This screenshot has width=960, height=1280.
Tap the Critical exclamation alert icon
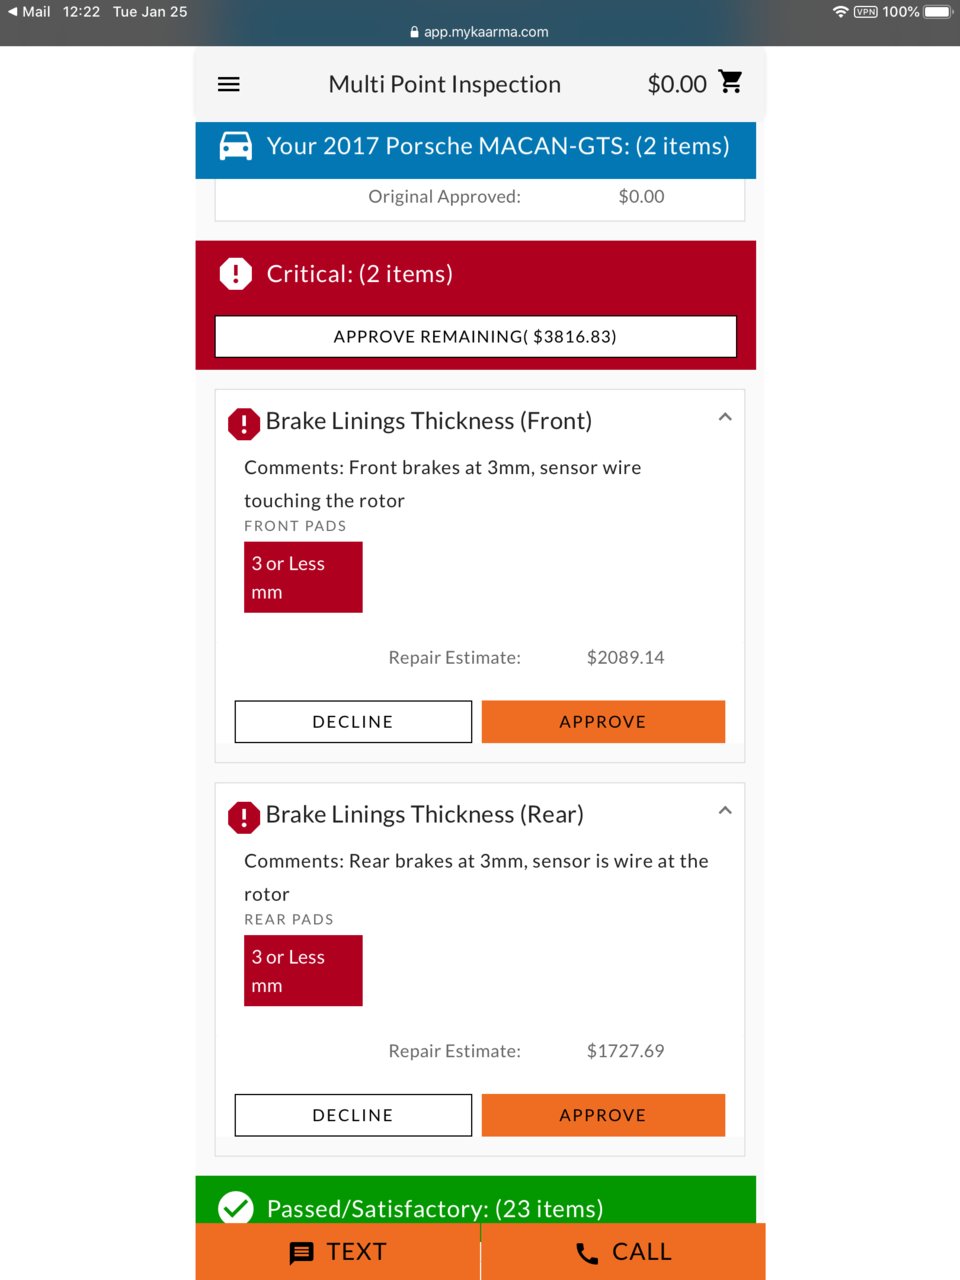236,273
